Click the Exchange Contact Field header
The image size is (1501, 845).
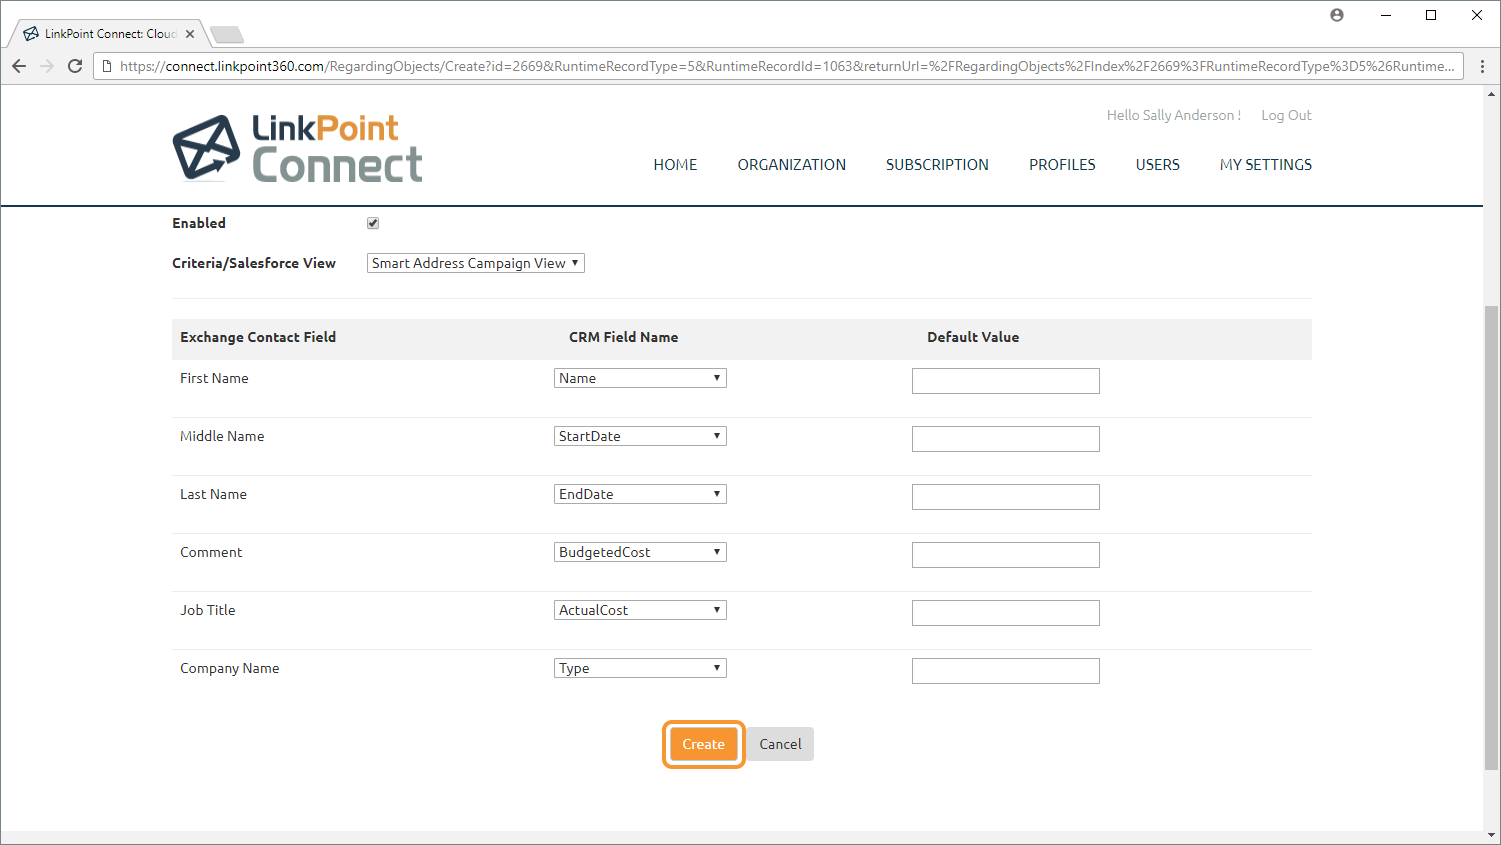(x=258, y=337)
